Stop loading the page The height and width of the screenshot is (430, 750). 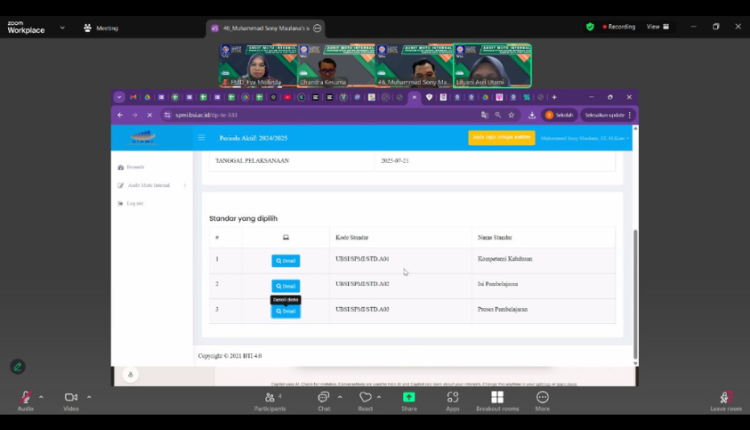tap(149, 115)
